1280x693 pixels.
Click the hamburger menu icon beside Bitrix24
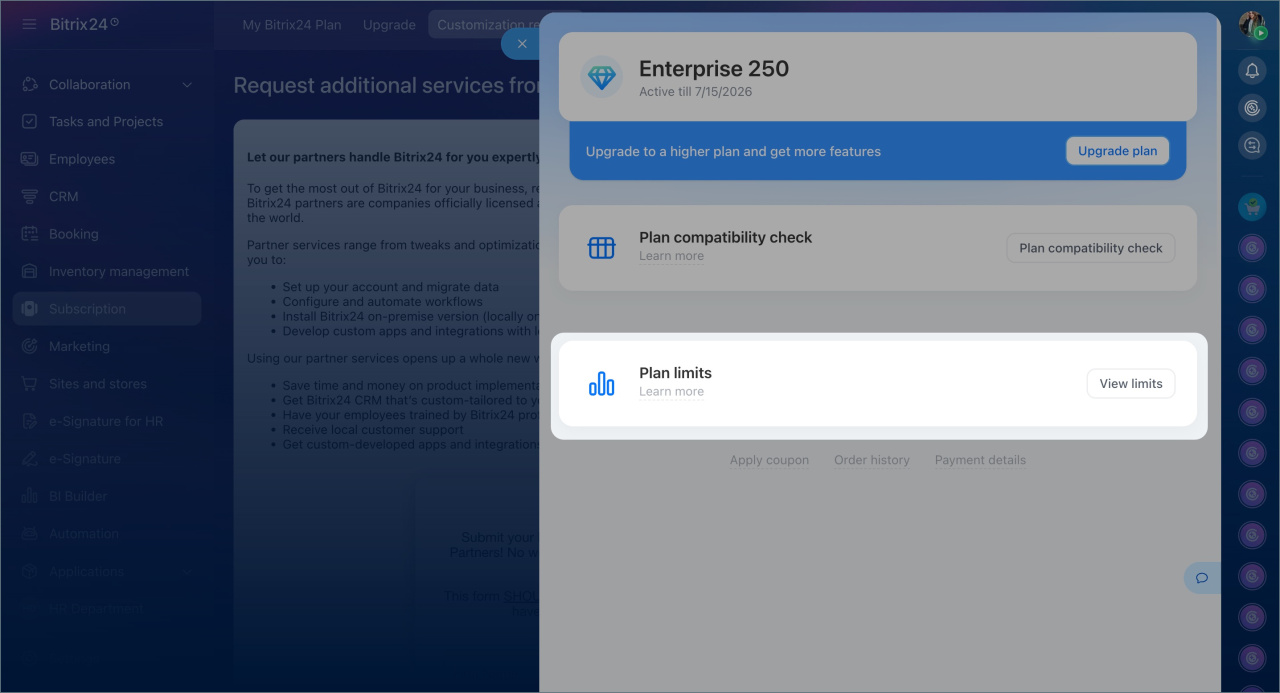click(x=29, y=24)
